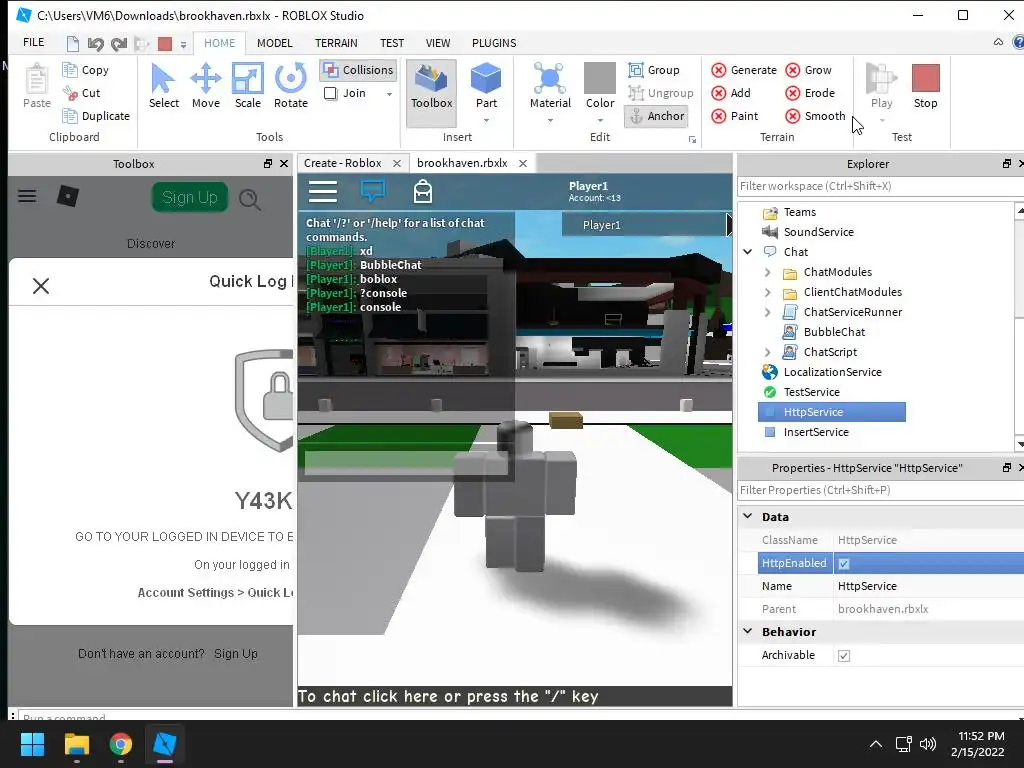Click the green Sign Up button
This screenshot has height=768, width=1024.
pos(189,197)
